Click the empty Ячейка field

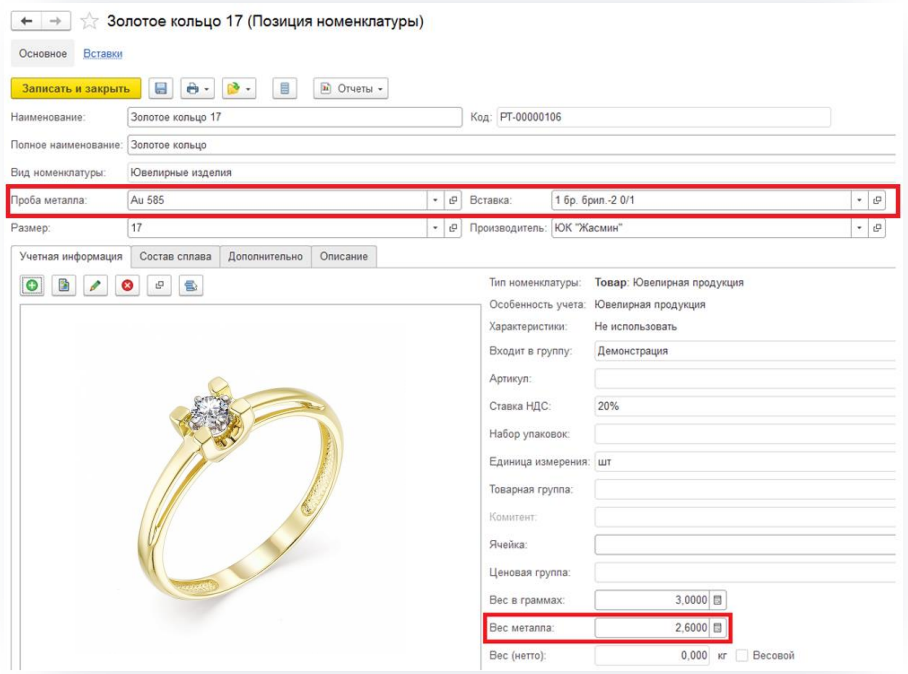[745, 545]
